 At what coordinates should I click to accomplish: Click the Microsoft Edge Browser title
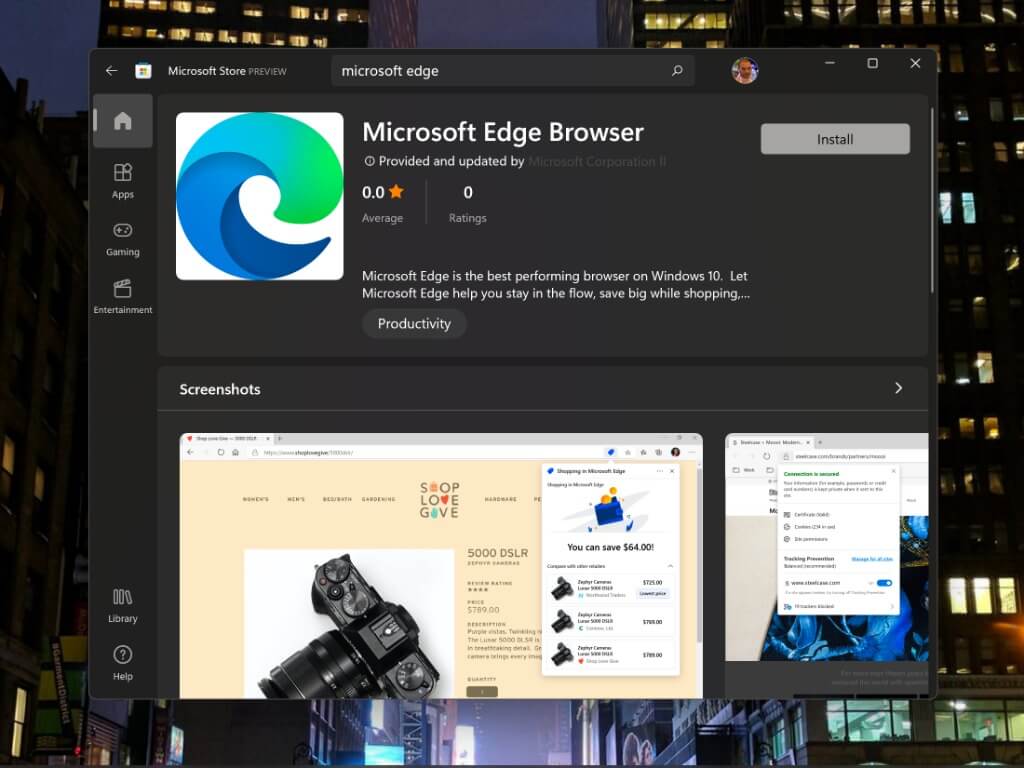(503, 133)
